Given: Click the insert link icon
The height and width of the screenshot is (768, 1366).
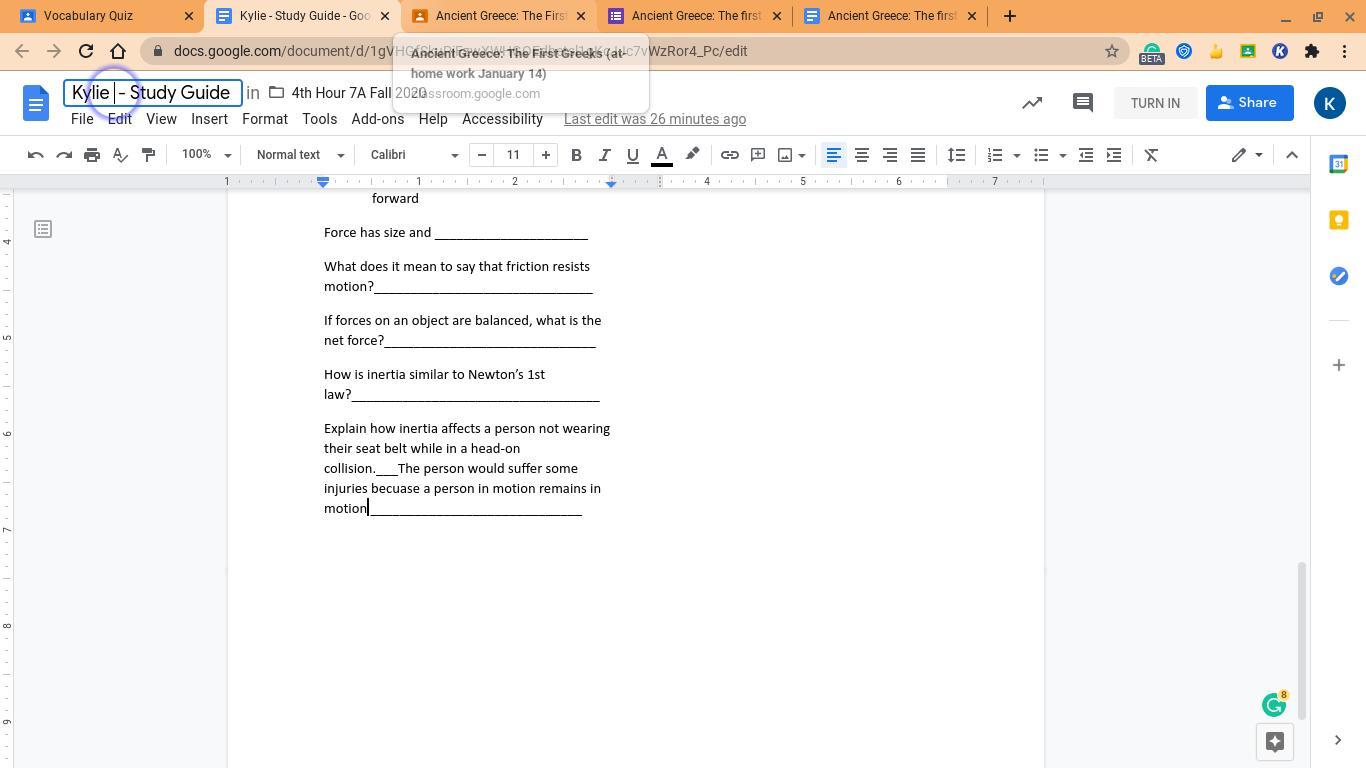Looking at the screenshot, I should coord(730,155).
